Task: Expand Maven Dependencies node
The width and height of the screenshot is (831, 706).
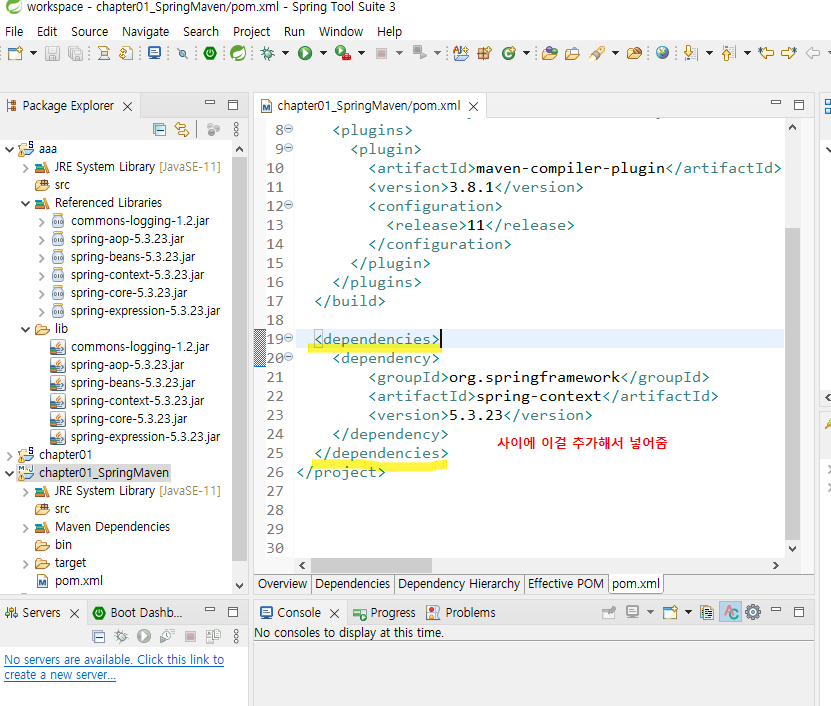Action: click(25, 528)
